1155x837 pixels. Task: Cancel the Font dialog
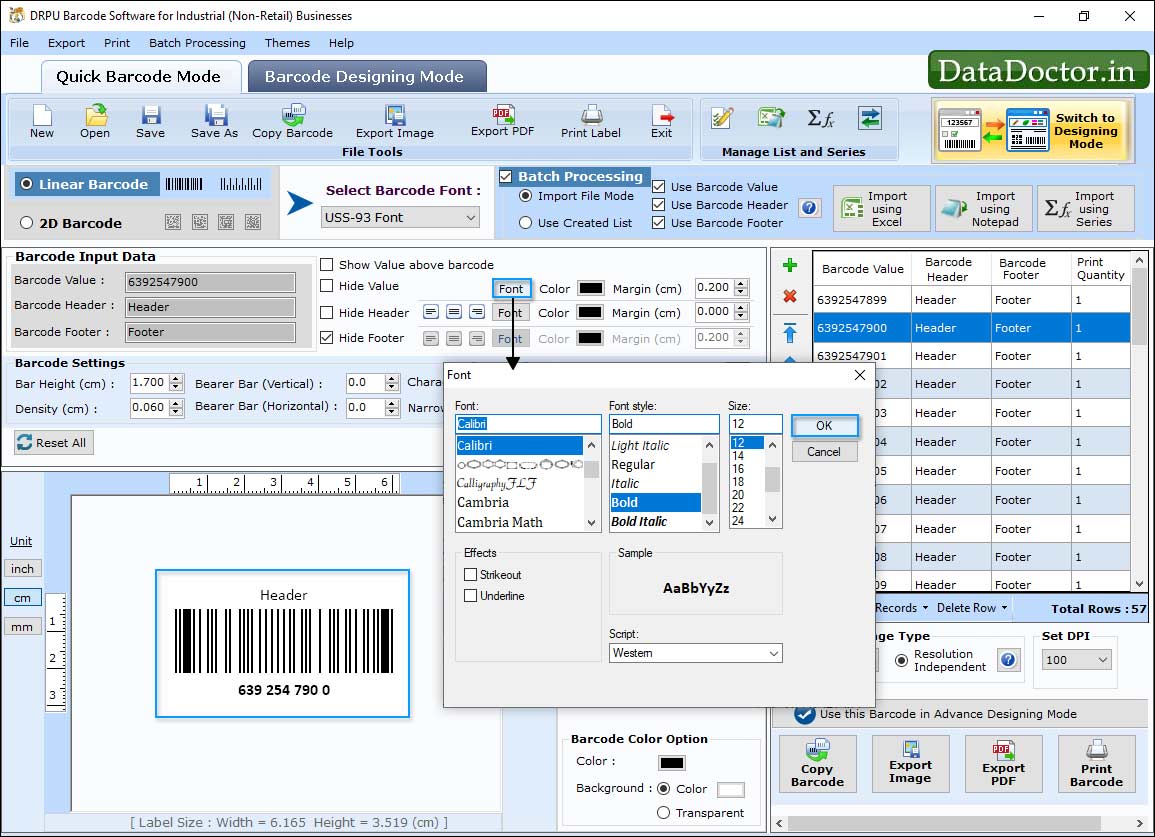[x=824, y=452]
